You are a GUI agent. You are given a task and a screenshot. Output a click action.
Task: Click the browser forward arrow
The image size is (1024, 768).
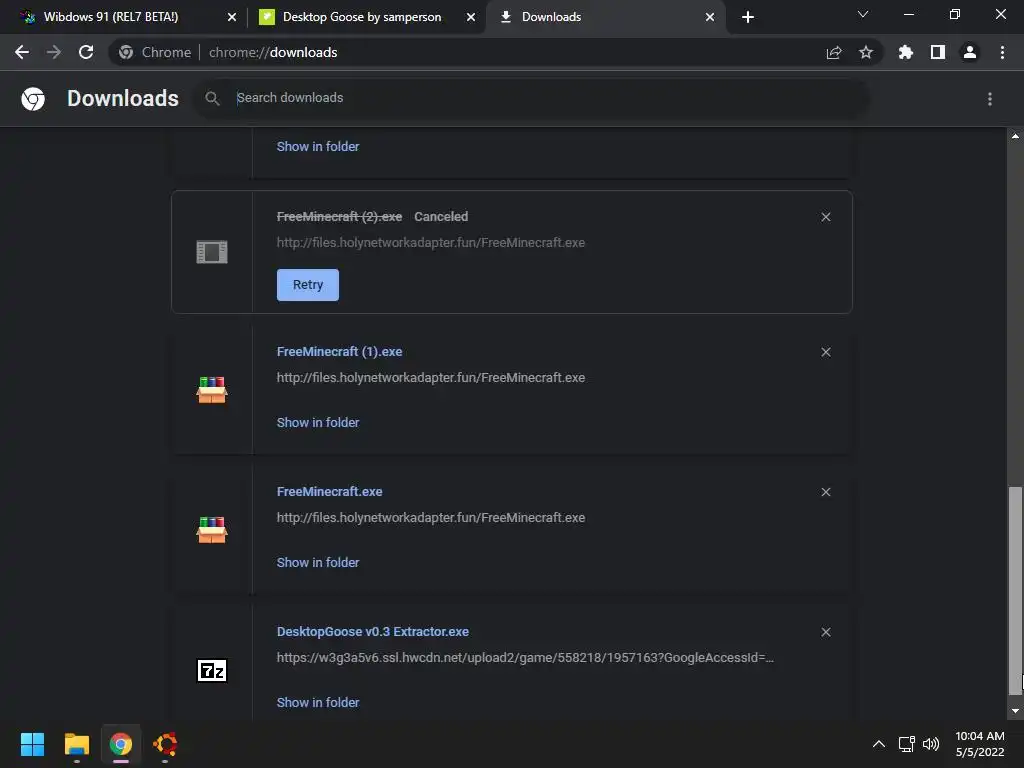coord(54,52)
